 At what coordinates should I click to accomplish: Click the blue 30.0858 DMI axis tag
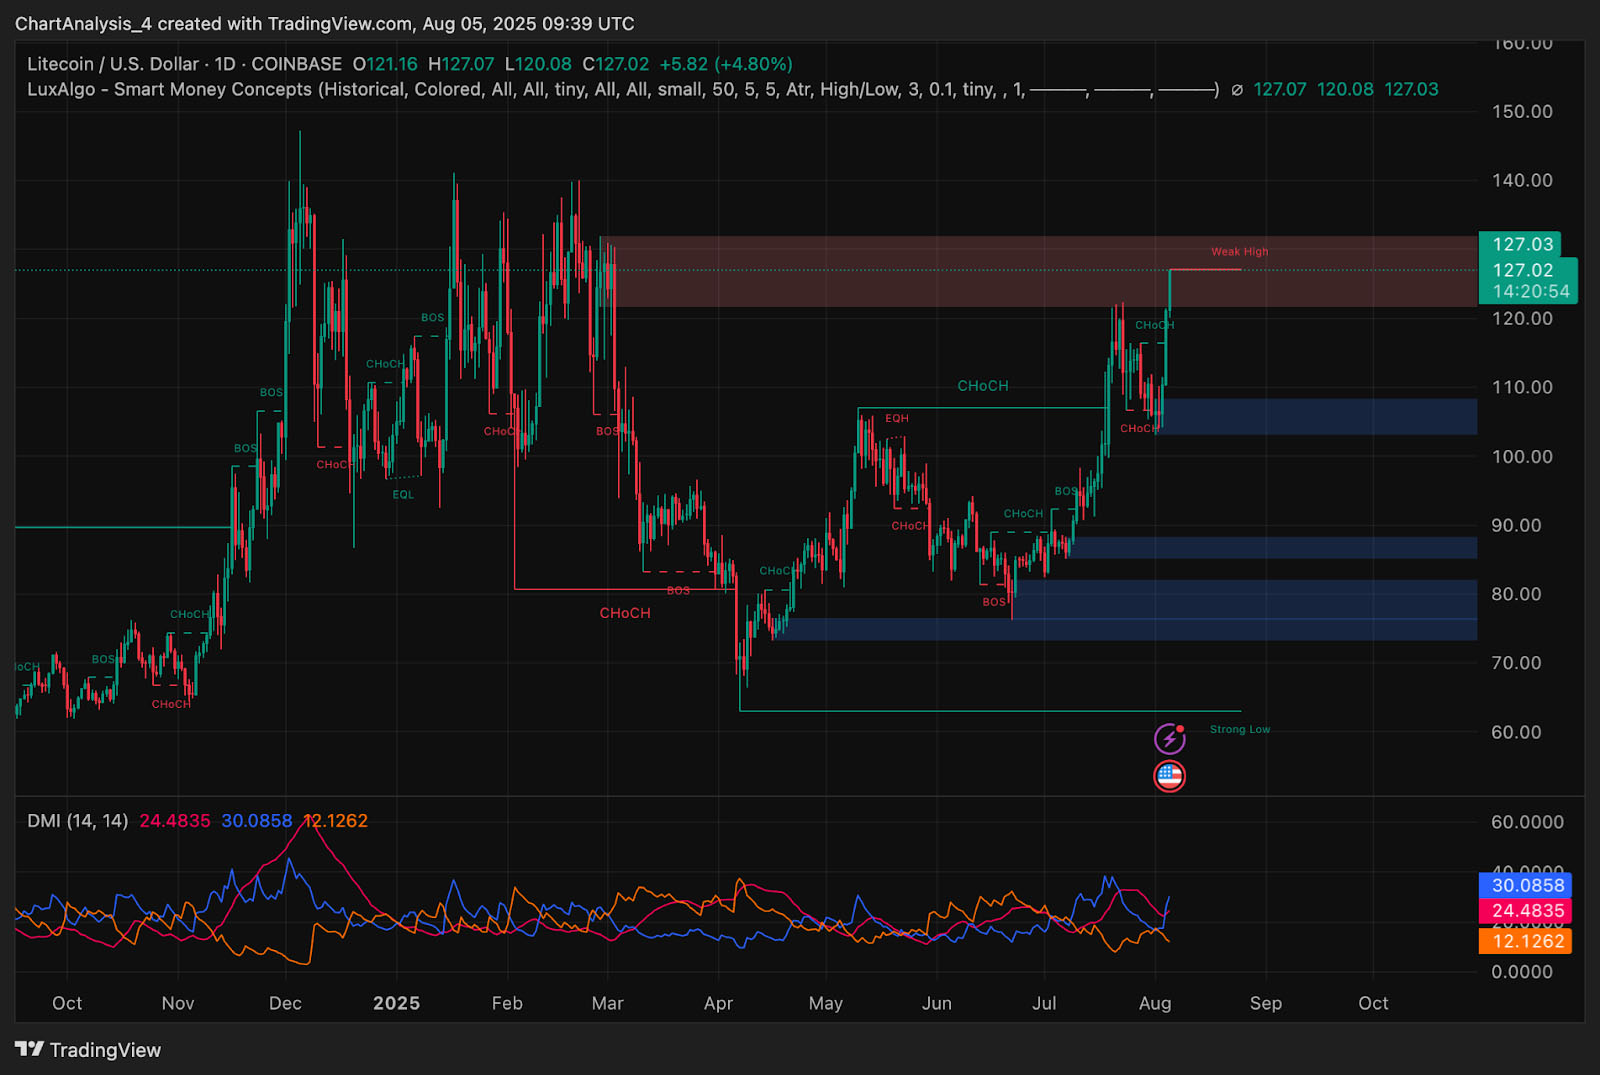[1526, 885]
